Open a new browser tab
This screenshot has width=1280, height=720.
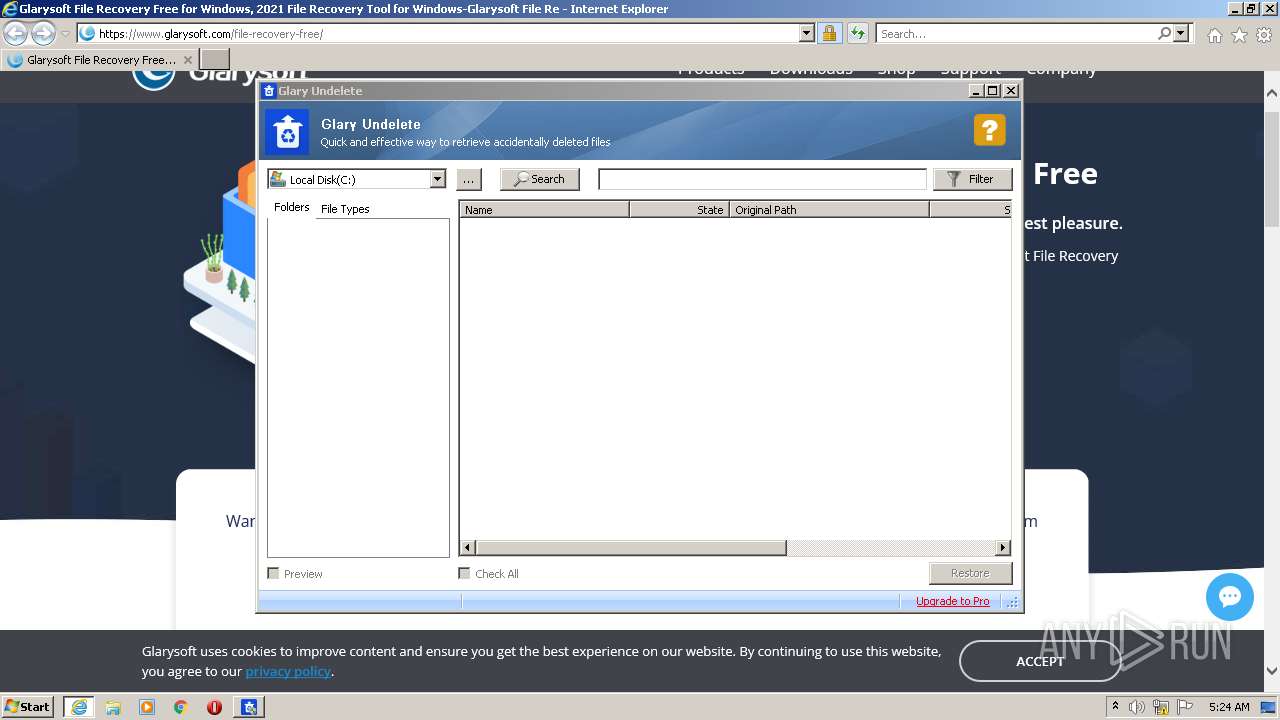coord(215,60)
